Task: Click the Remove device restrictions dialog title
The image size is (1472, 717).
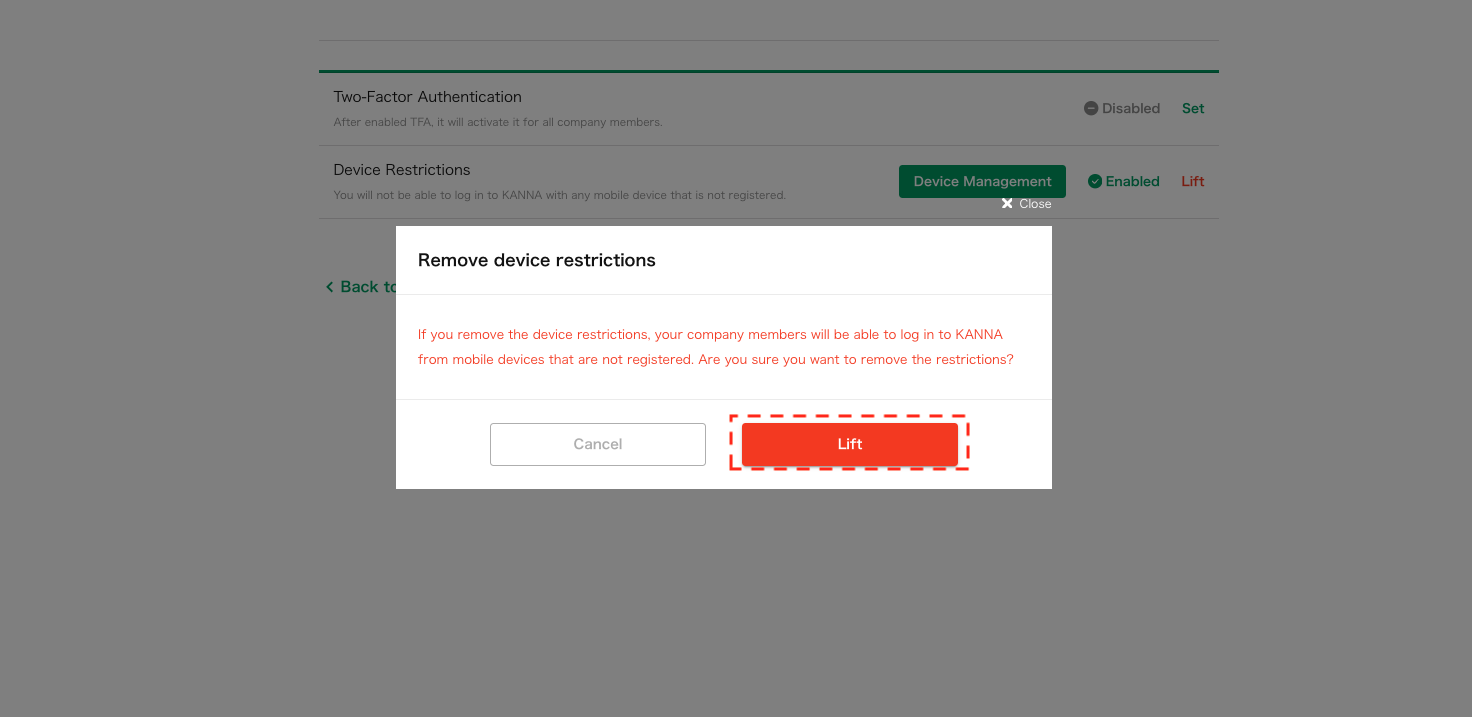Action: (537, 260)
